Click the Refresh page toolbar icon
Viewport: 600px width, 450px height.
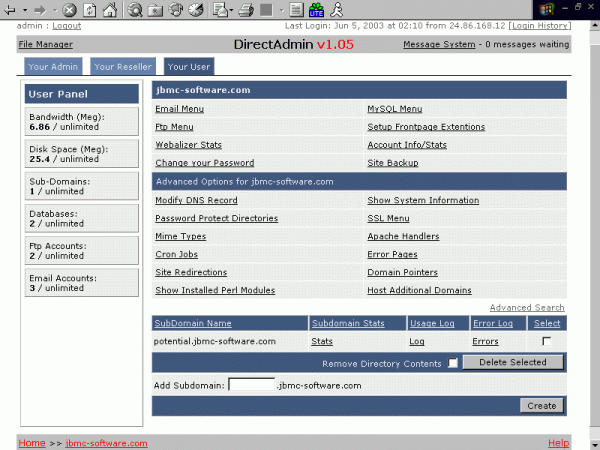click(x=90, y=10)
